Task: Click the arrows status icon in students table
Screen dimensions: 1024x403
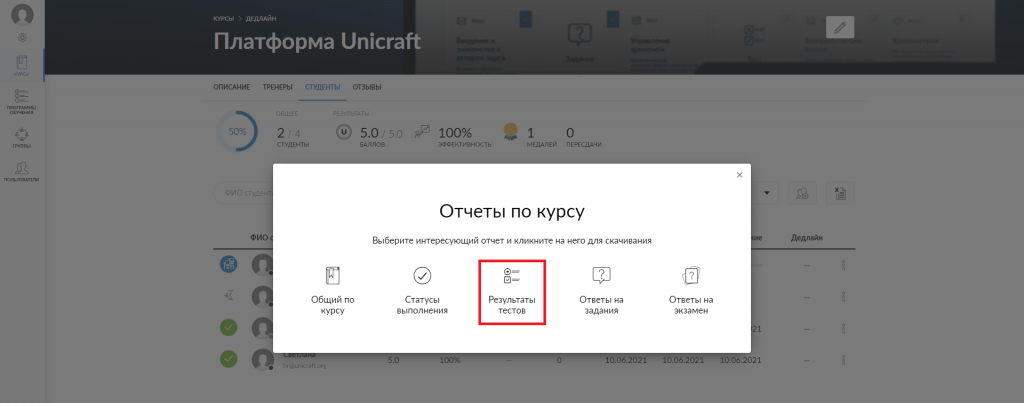Action: pyautogui.click(x=229, y=296)
